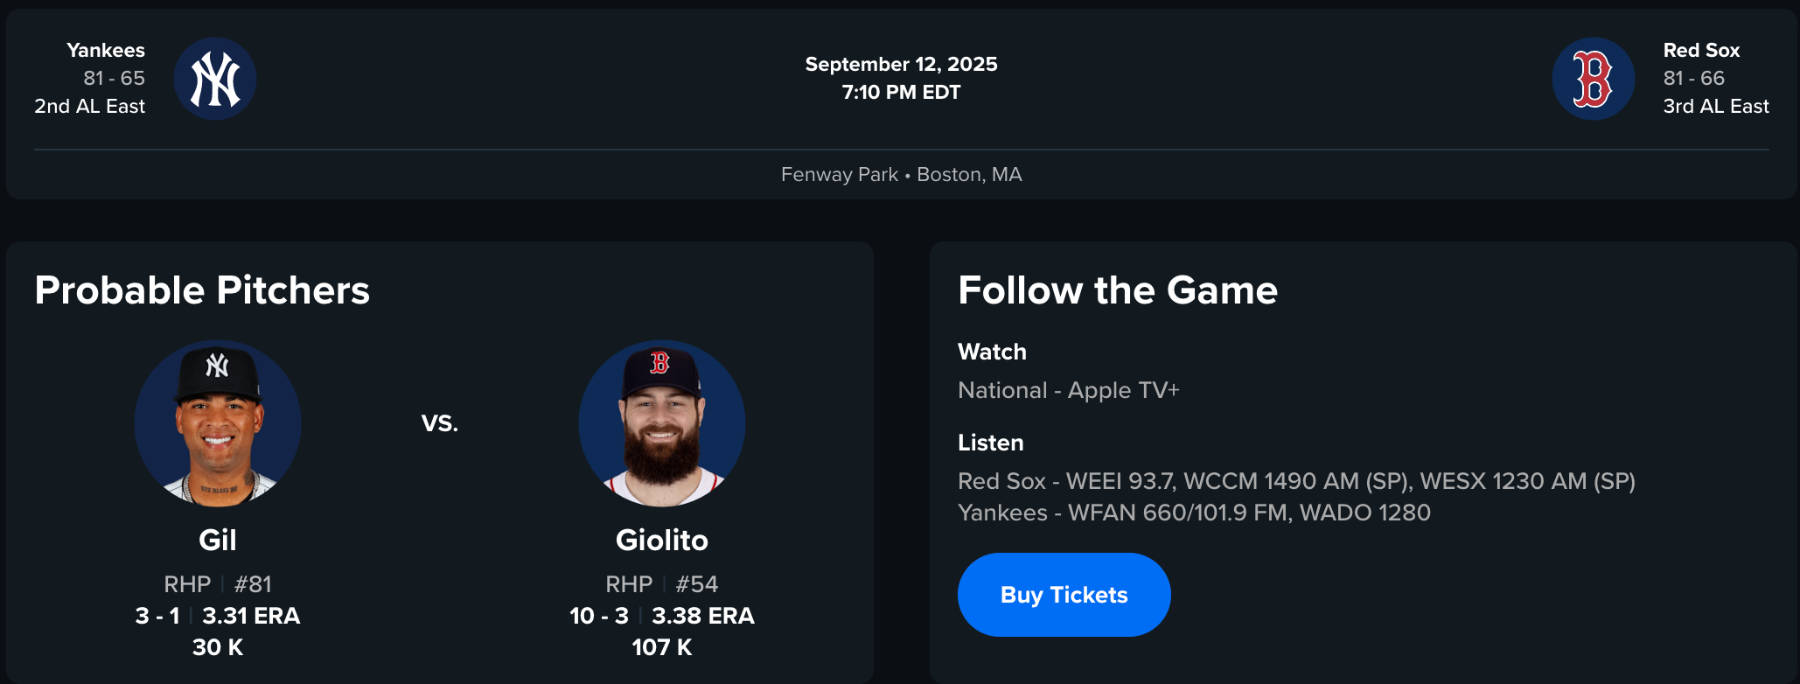Open the Gil pitcher name link
The height and width of the screenshot is (684, 1800).
[x=218, y=540]
